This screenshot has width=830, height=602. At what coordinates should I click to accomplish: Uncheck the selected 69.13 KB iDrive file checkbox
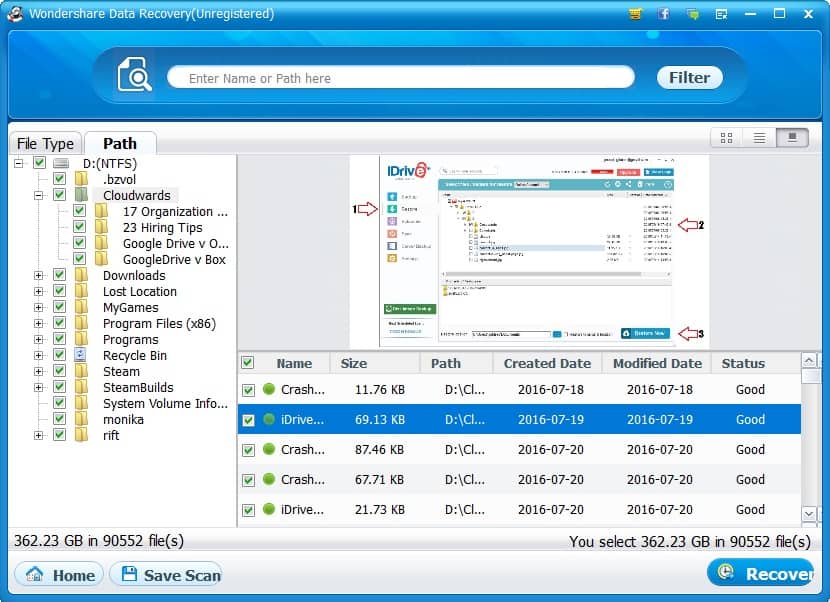pyautogui.click(x=248, y=420)
